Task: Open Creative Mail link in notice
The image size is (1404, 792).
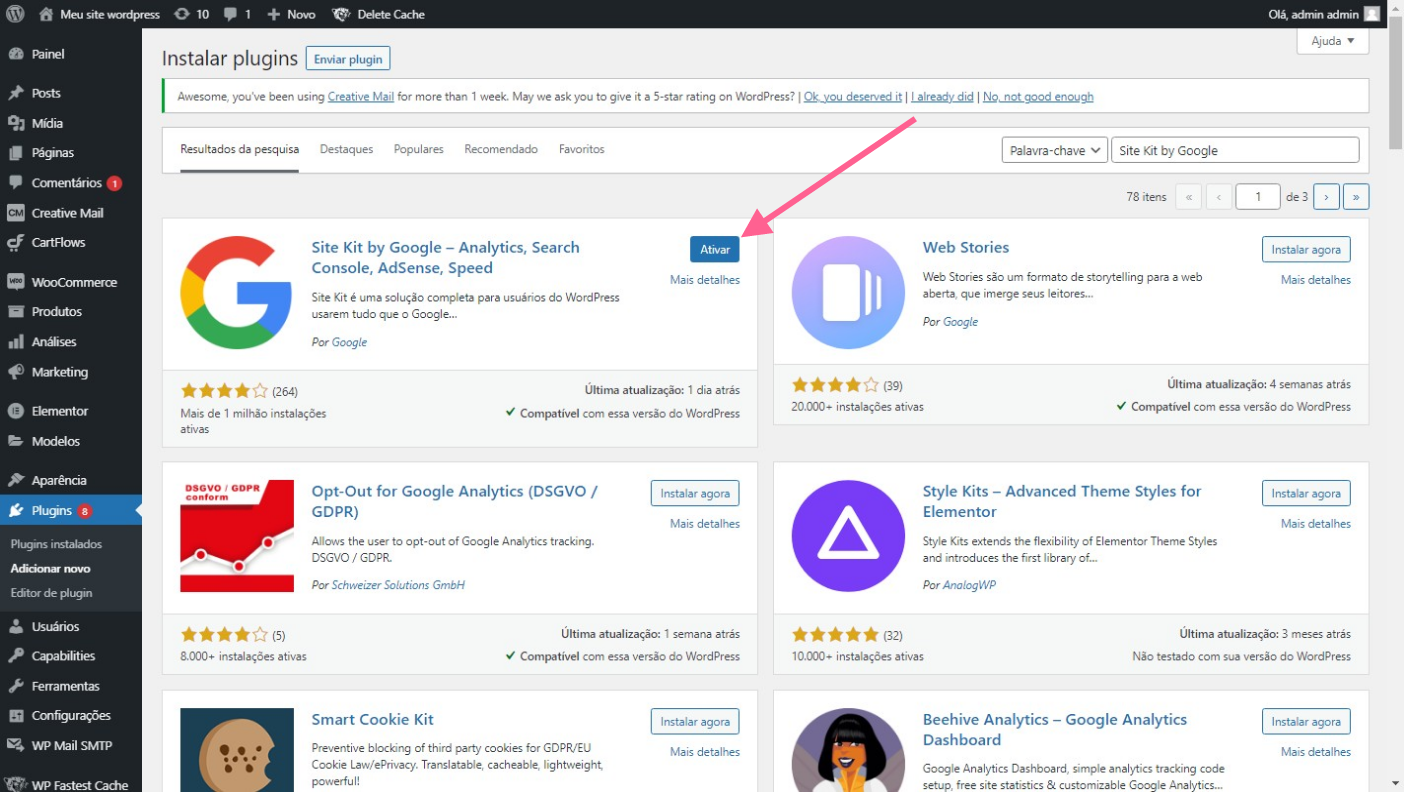Action: click(361, 97)
